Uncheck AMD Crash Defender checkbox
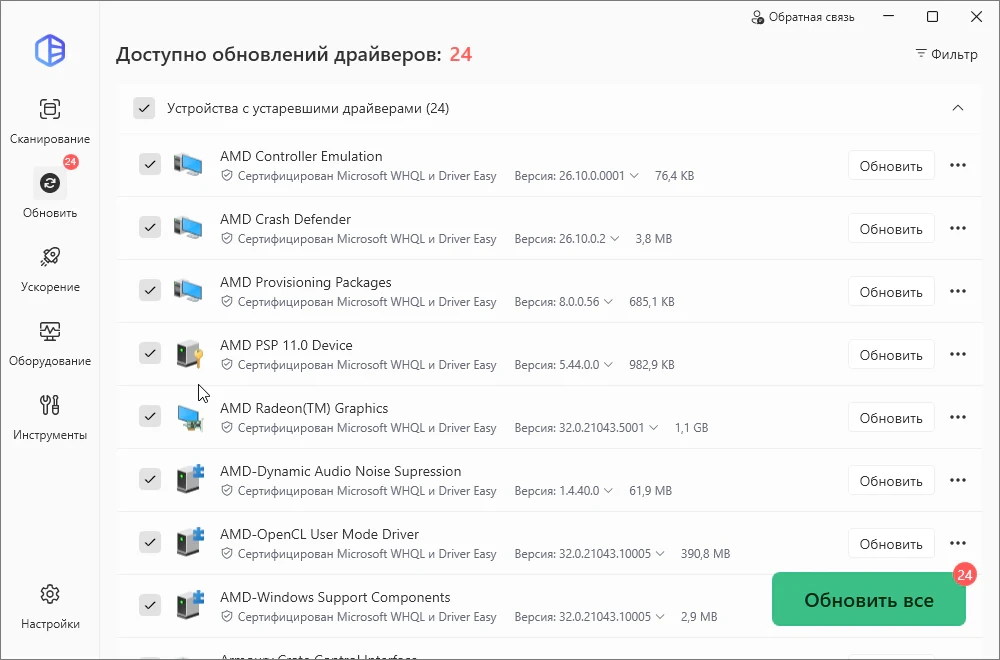This screenshot has height=660, width=1000. (150, 227)
